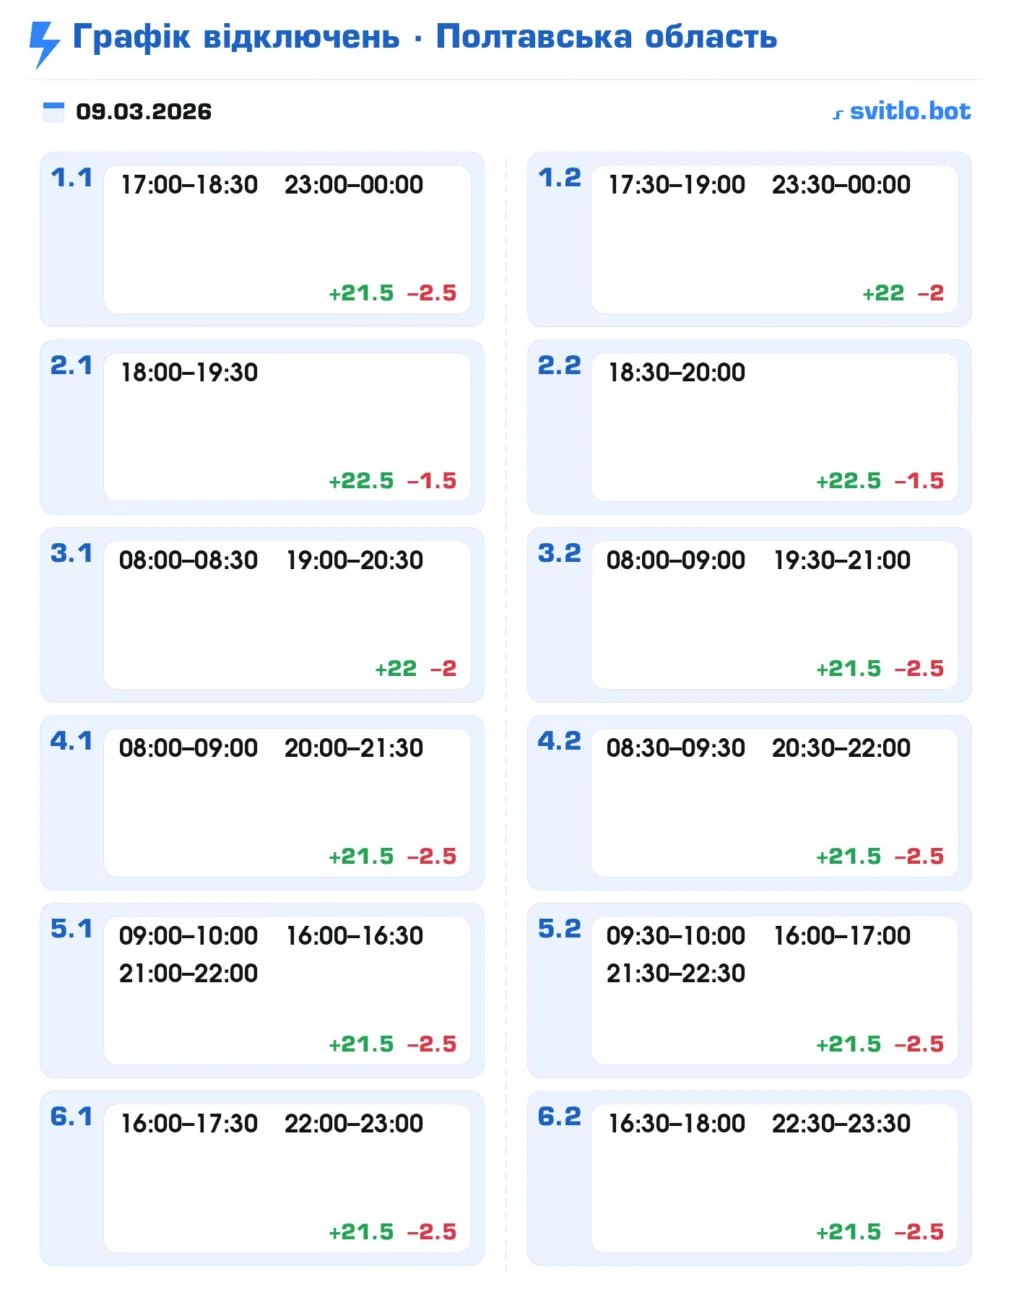Click the lightning bolt logo icon
Screen dimensions: 1011x1300
pos(44,43)
